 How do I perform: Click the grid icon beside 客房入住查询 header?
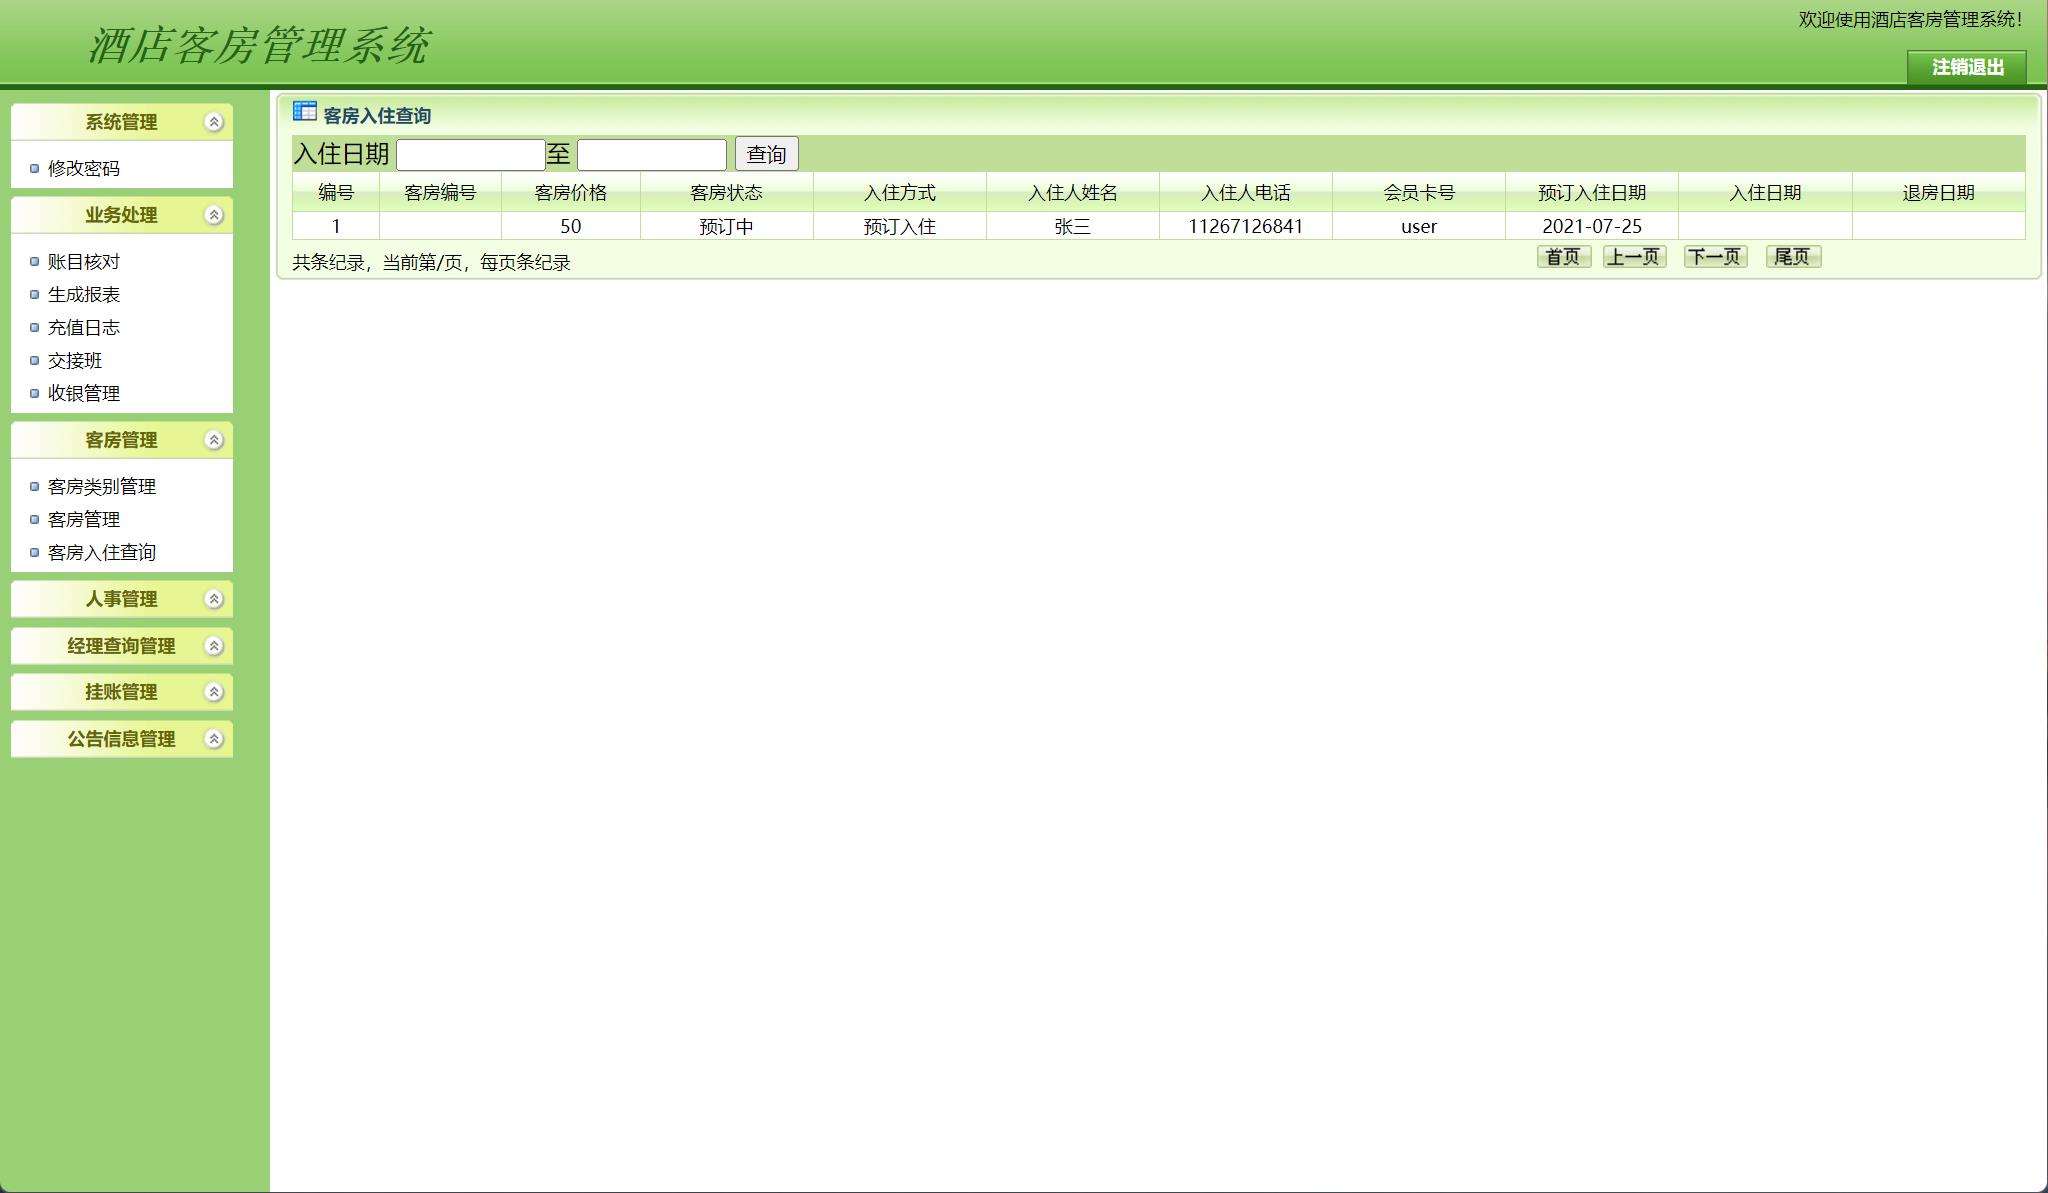point(303,113)
